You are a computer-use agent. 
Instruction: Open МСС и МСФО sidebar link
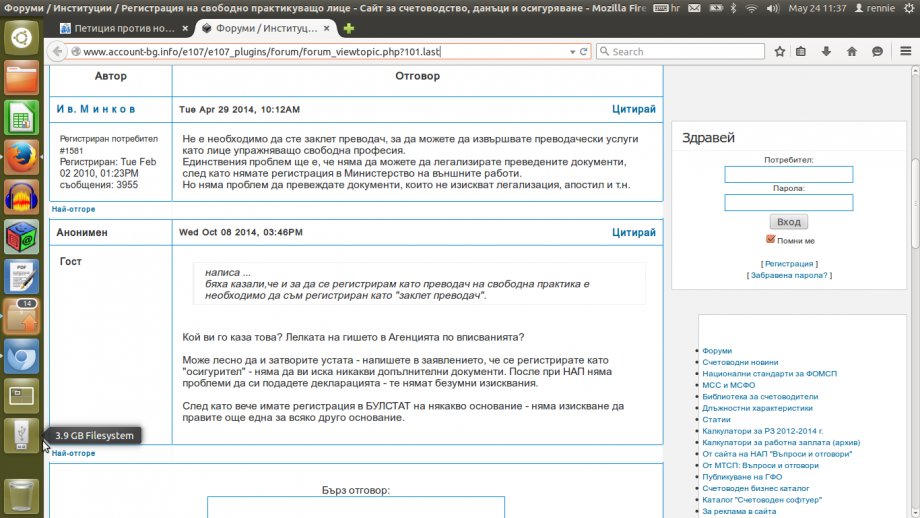click(729, 385)
